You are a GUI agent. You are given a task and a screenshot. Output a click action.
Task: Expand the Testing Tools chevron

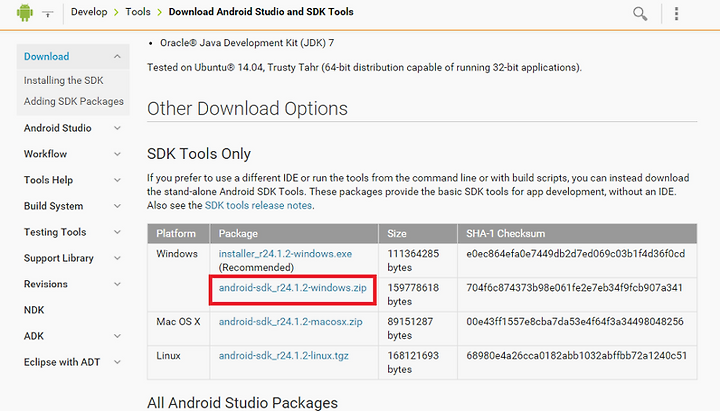tap(117, 232)
